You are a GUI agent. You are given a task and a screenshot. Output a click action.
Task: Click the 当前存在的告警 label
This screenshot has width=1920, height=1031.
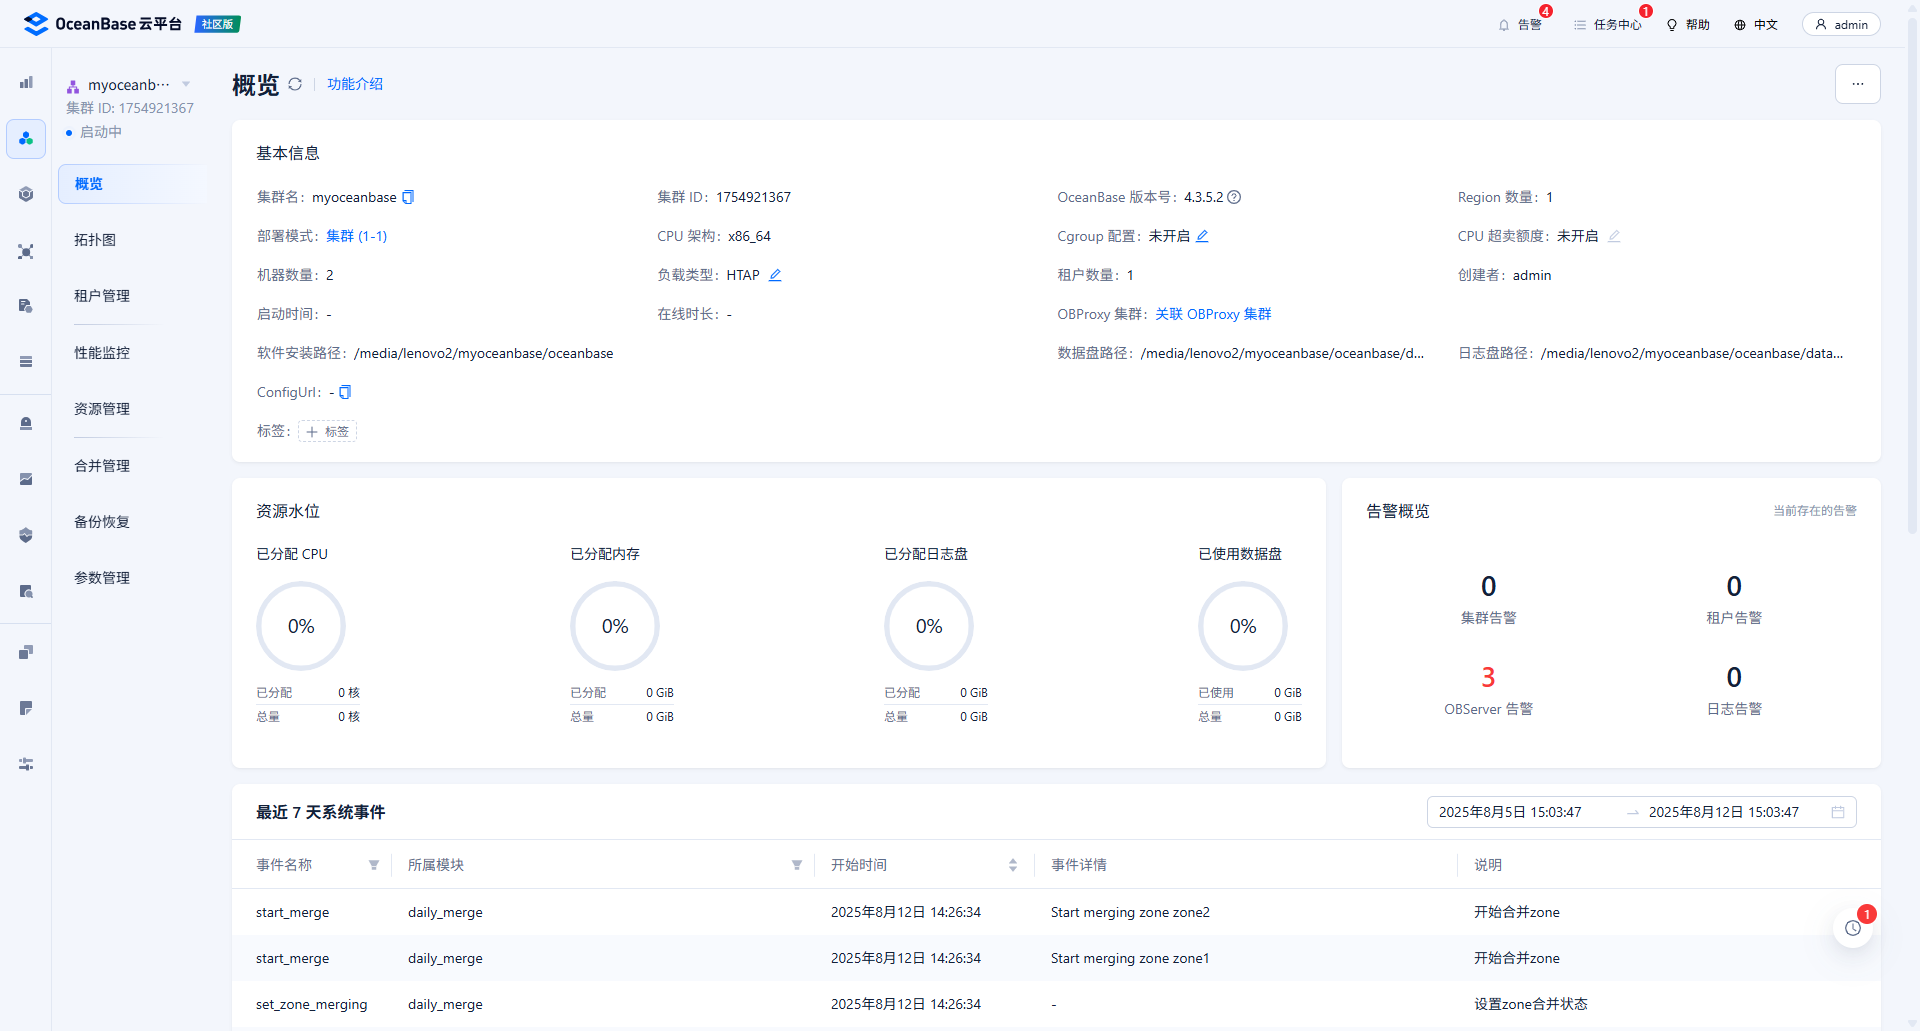point(1815,510)
